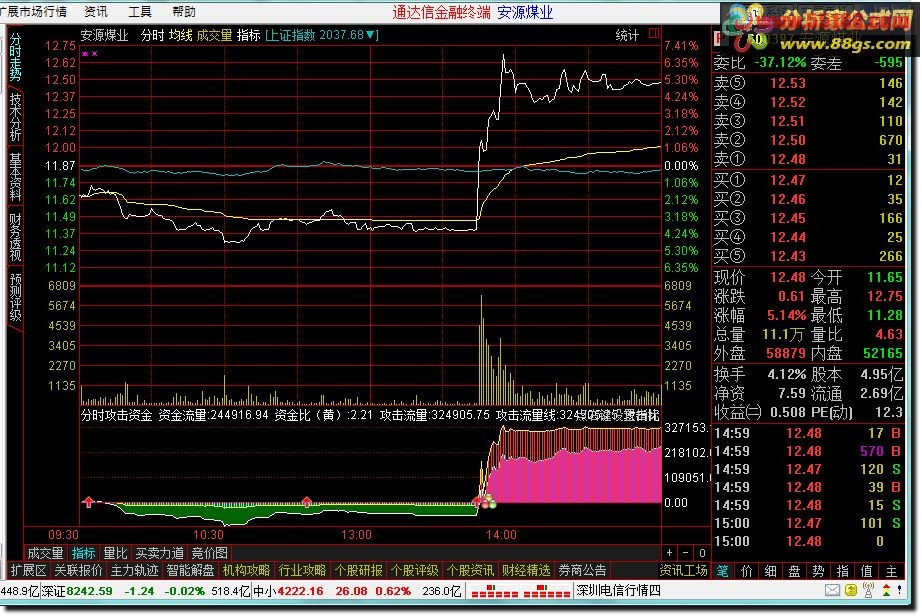The height and width of the screenshot is (616, 922).
Task: Open the 帮助 menu
Action: click(x=184, y=11)
